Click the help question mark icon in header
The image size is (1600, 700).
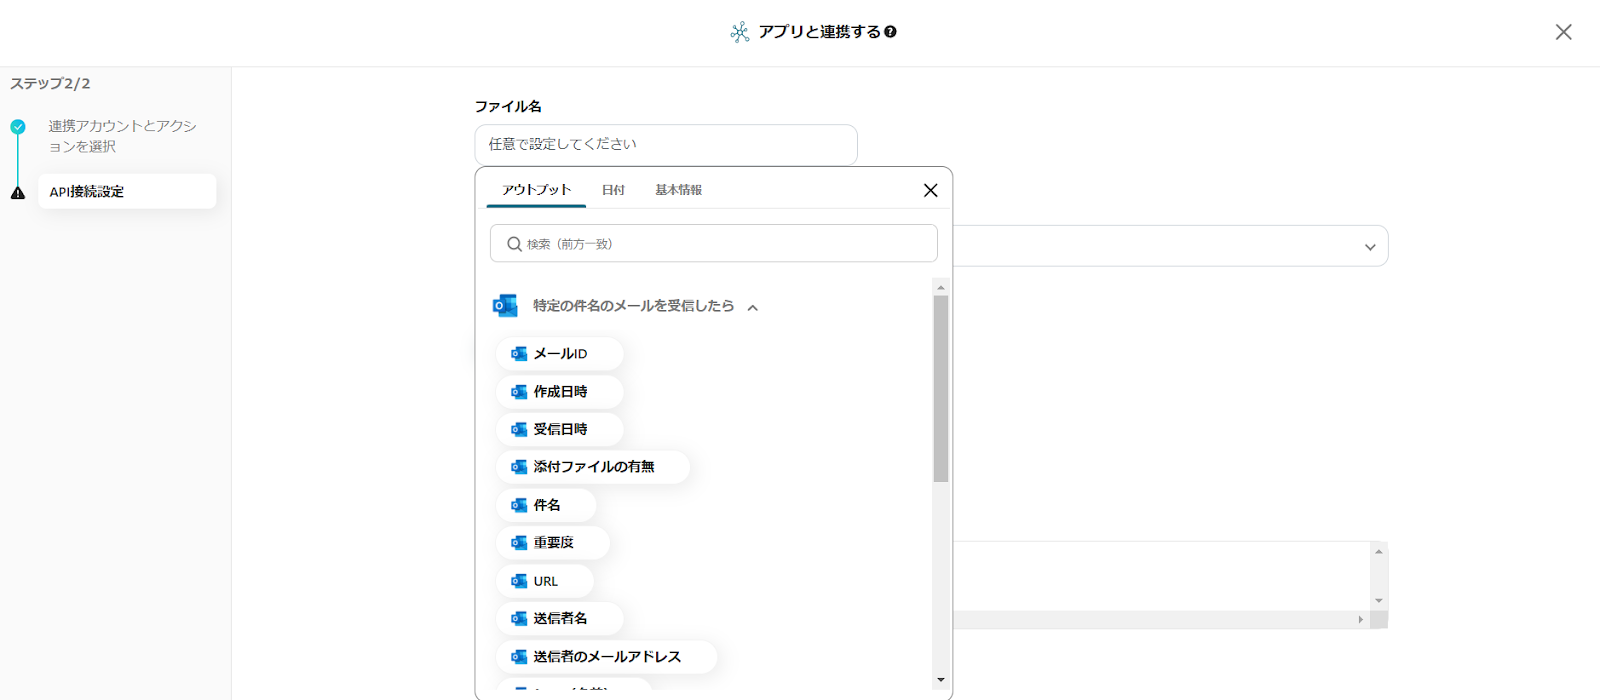[x=890, y=32]
